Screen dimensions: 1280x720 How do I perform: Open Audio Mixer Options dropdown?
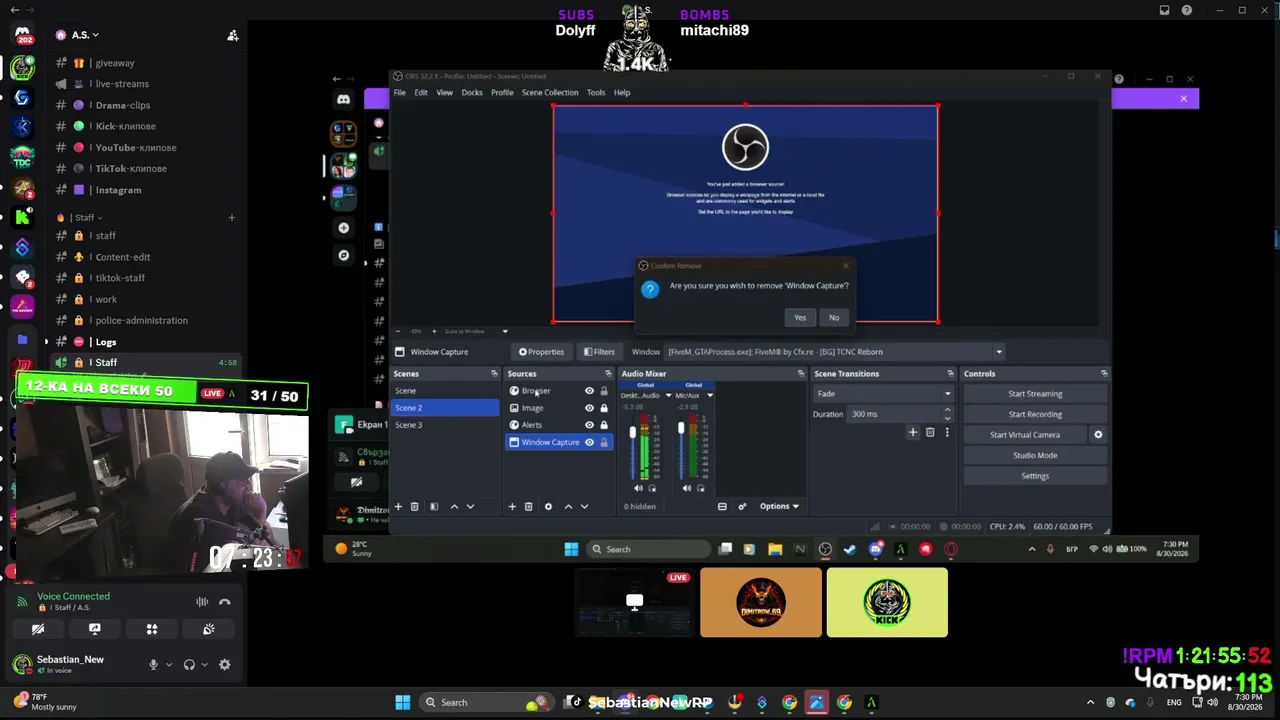779,506
